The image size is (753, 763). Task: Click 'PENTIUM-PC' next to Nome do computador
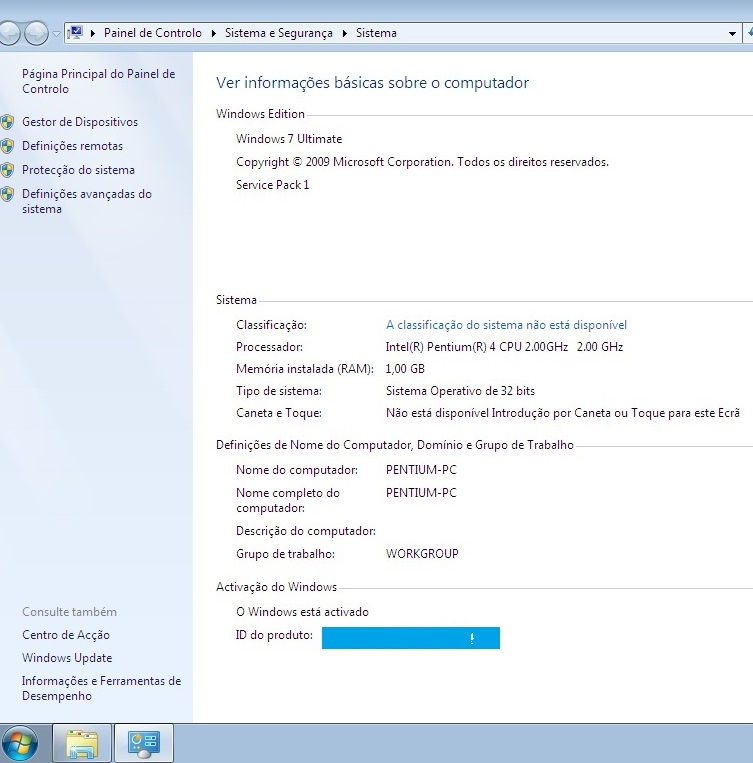coord(421,470)
